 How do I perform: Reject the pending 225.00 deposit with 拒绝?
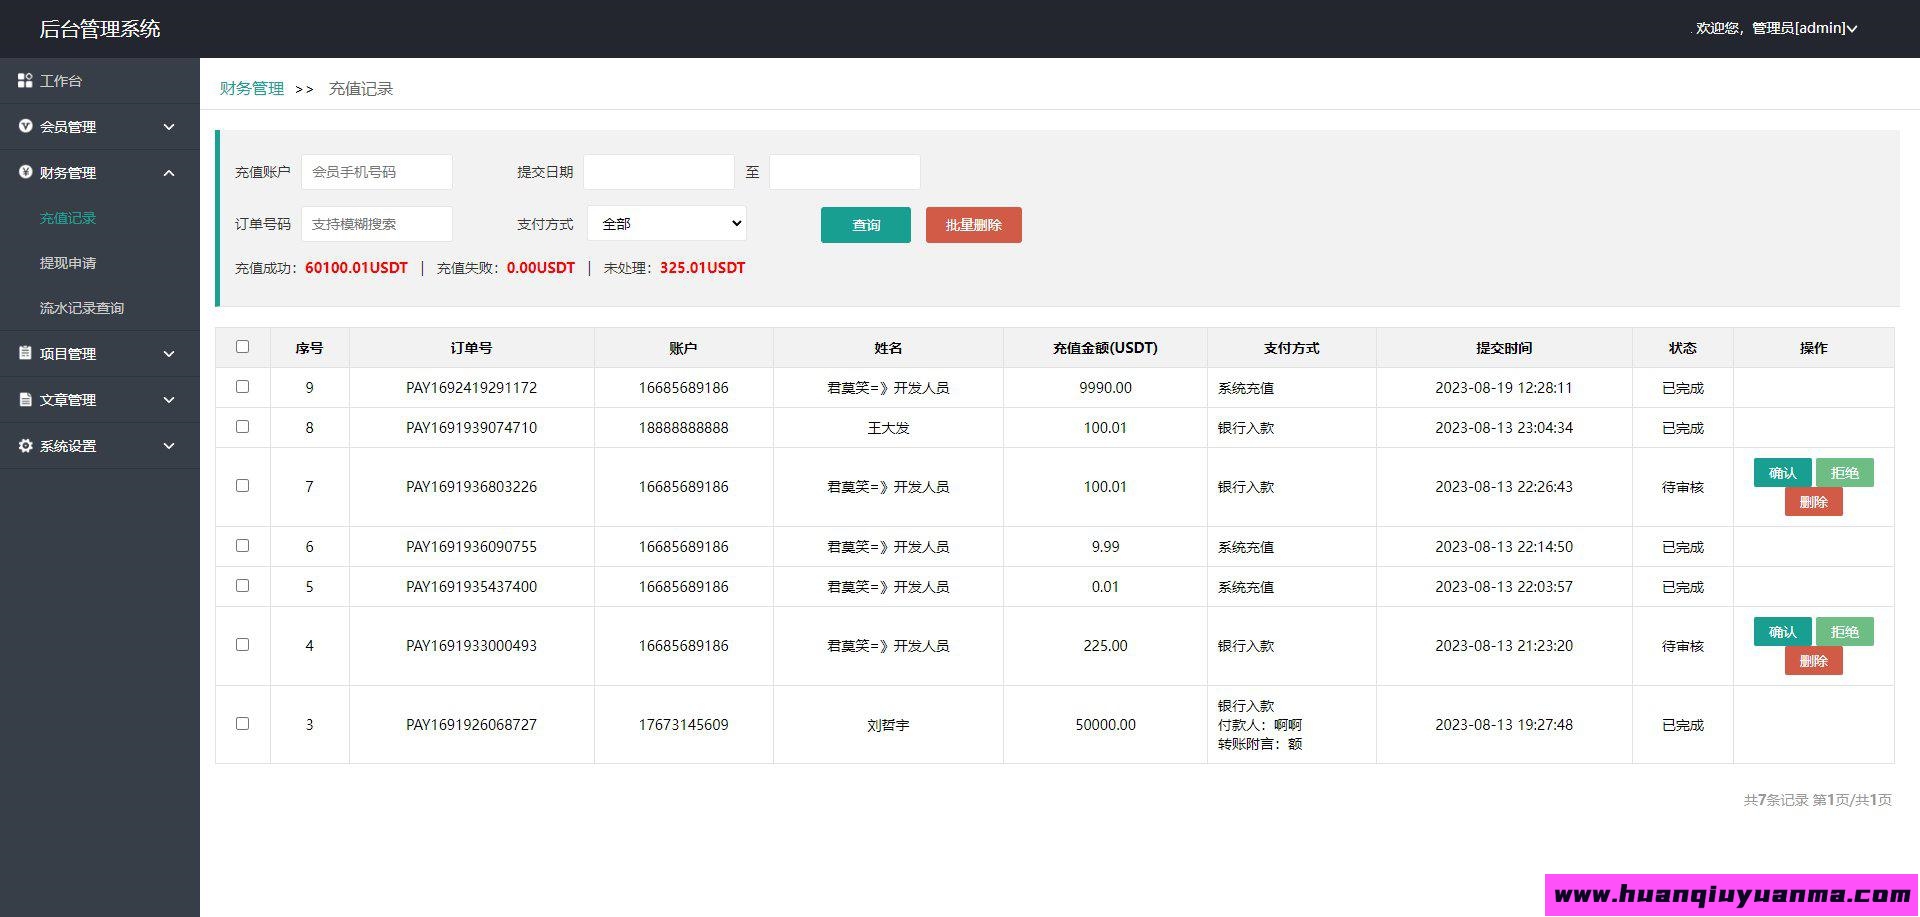pyautogui.click(x=1845, y=631)
